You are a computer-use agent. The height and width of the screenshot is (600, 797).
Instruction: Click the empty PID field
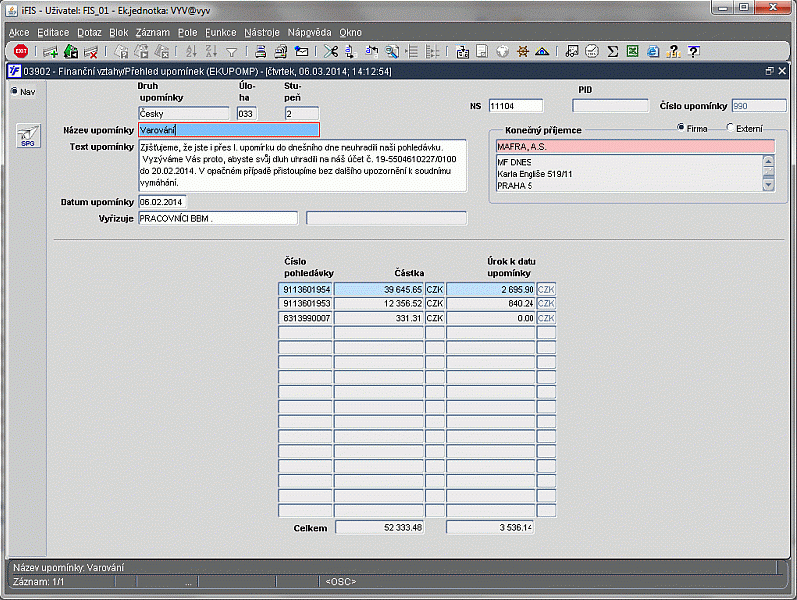[x=610, y=106]
